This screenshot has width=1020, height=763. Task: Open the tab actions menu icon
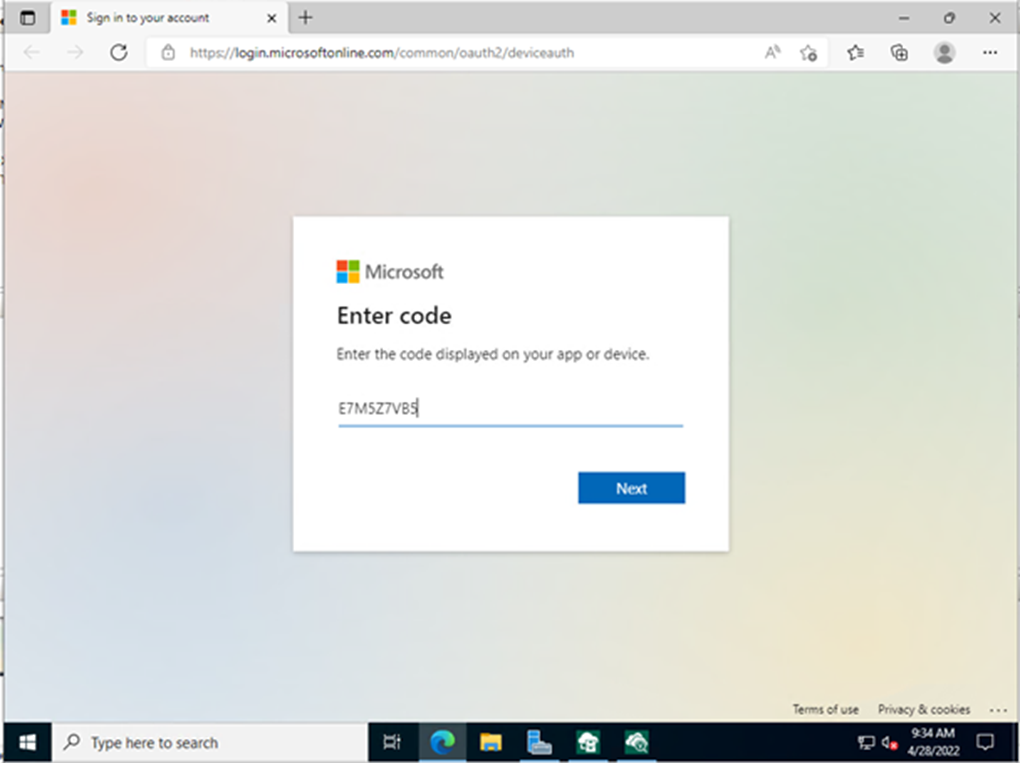tap(27, 18)
